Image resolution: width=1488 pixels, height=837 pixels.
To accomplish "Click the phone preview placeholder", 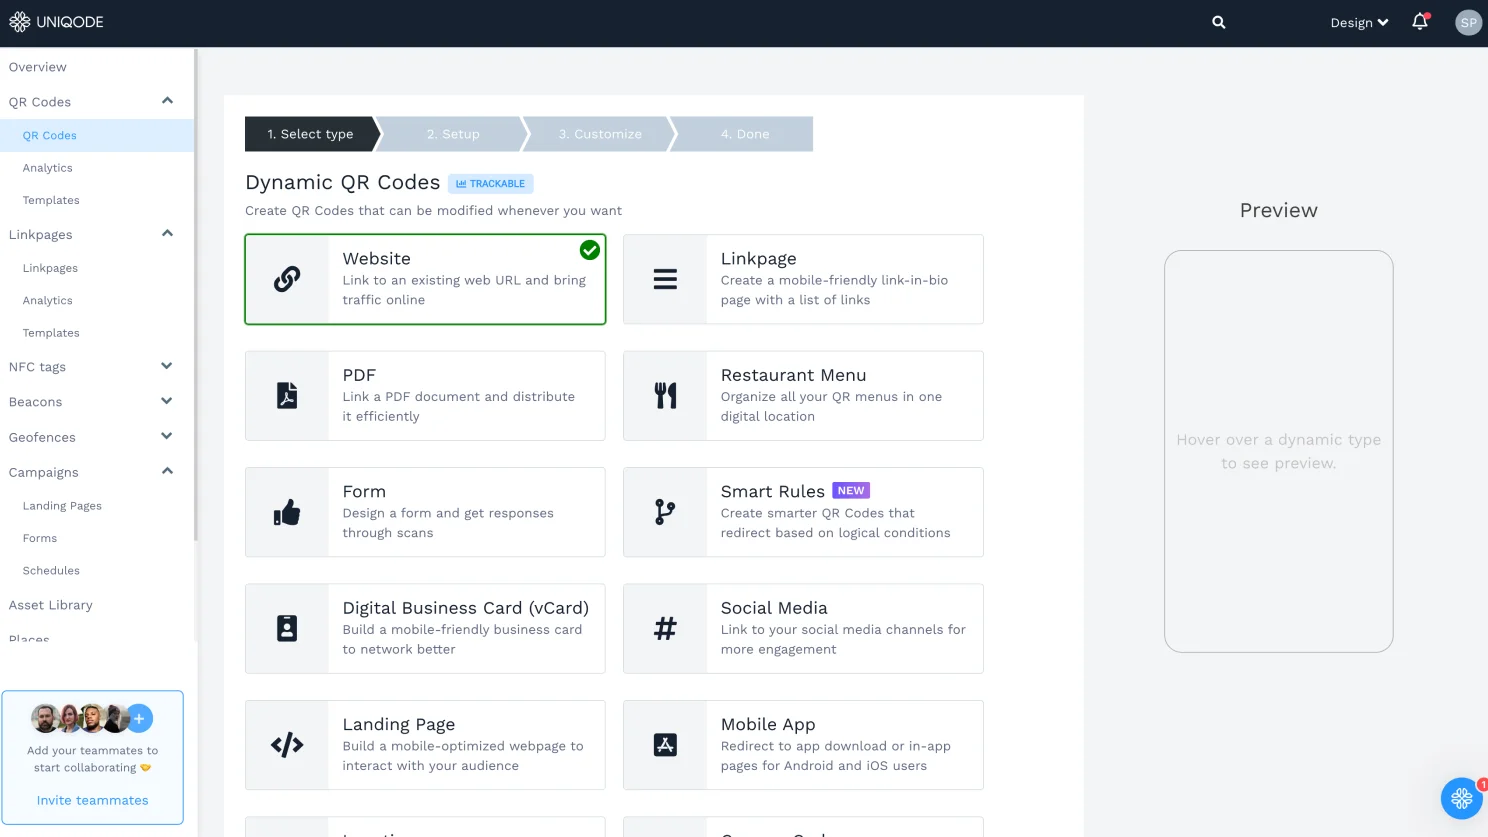I will pos(1278,451).
